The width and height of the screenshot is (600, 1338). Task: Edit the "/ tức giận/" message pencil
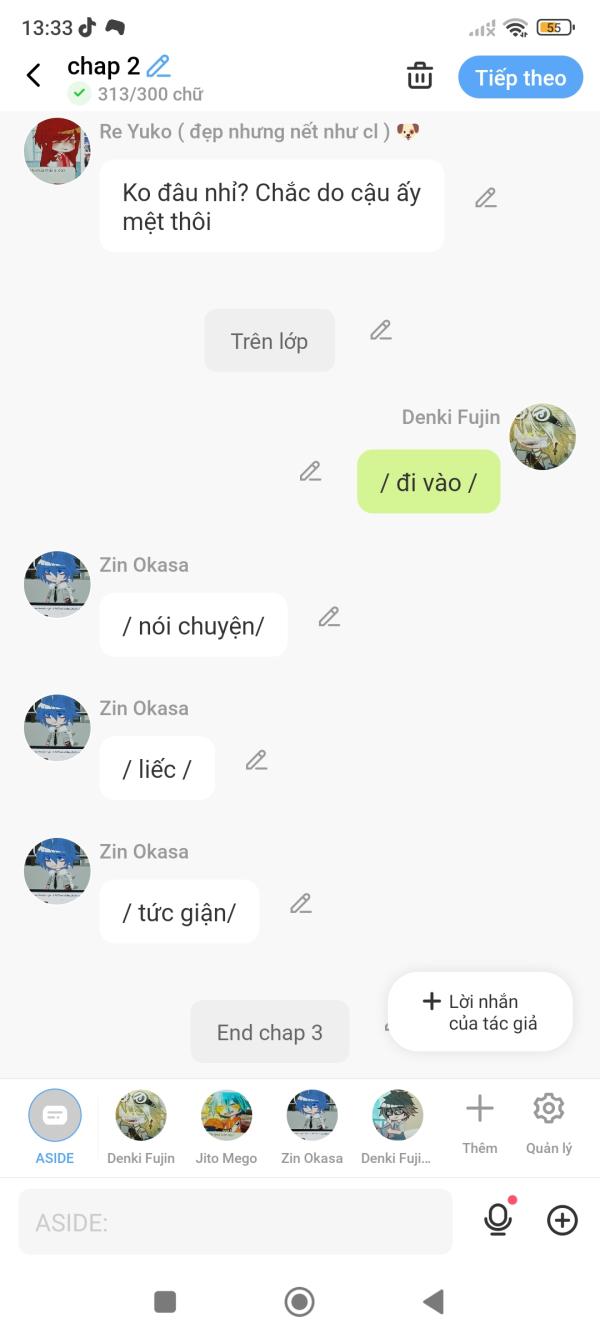click(x=301, y=903)
